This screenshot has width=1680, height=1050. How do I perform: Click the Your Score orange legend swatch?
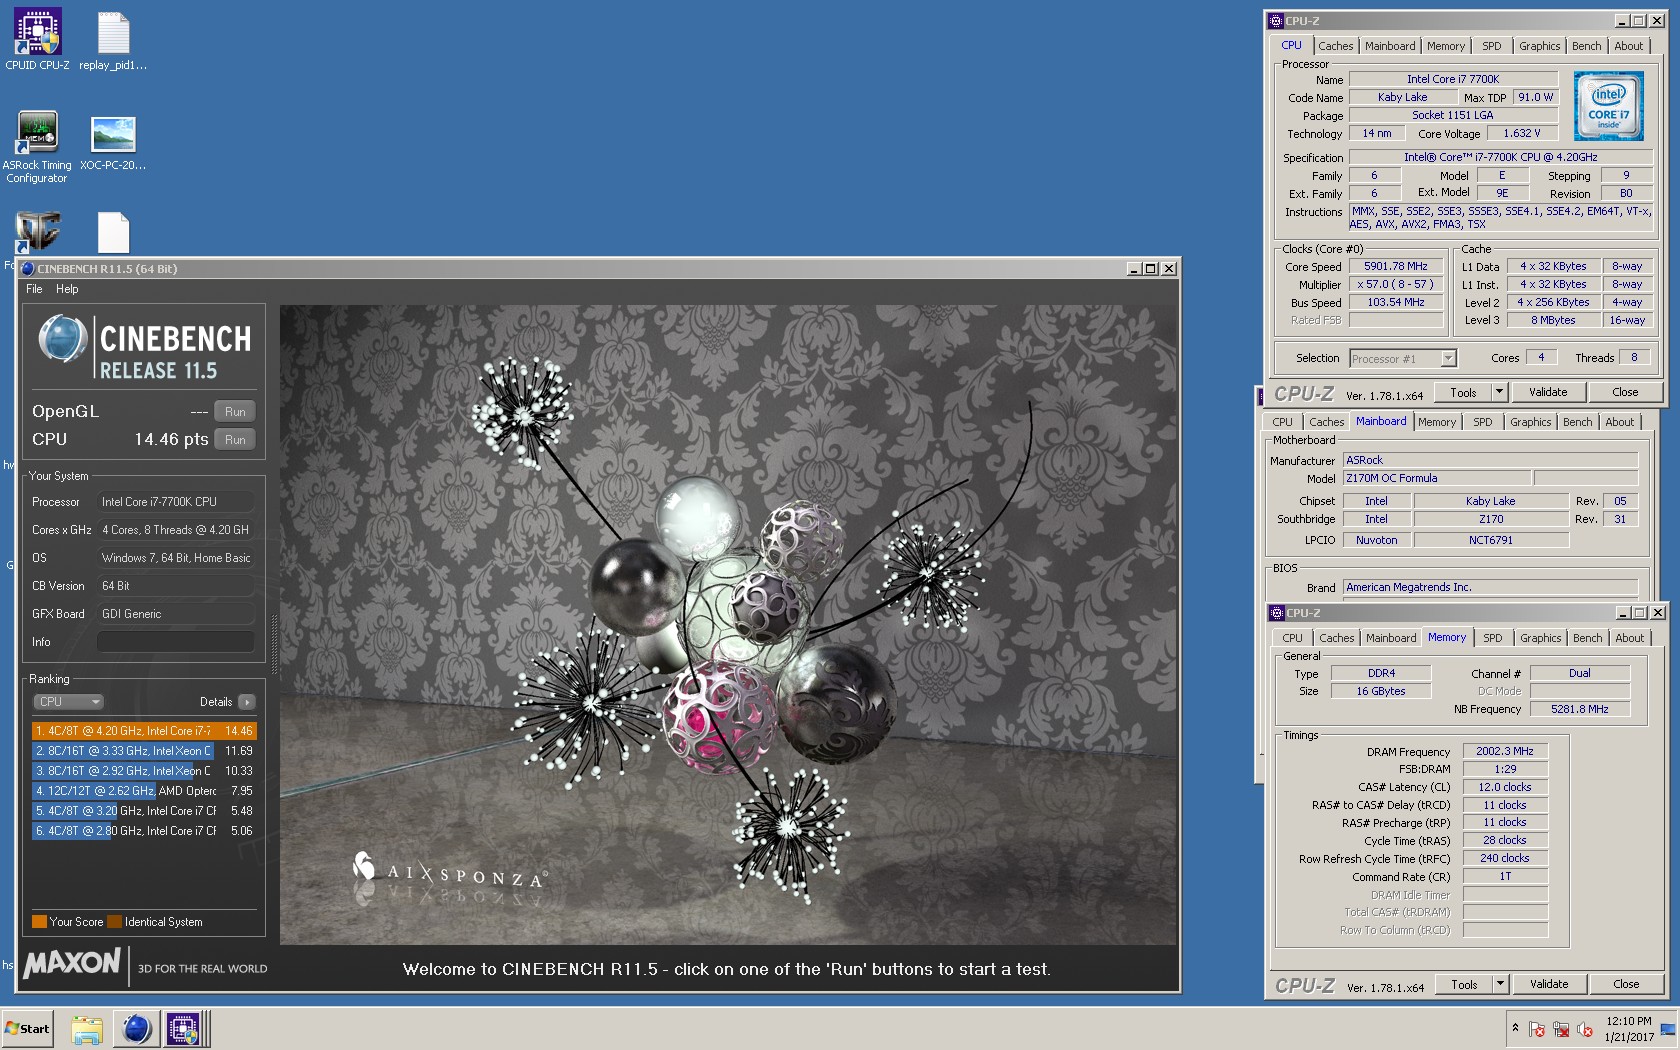tap(39, 922)
